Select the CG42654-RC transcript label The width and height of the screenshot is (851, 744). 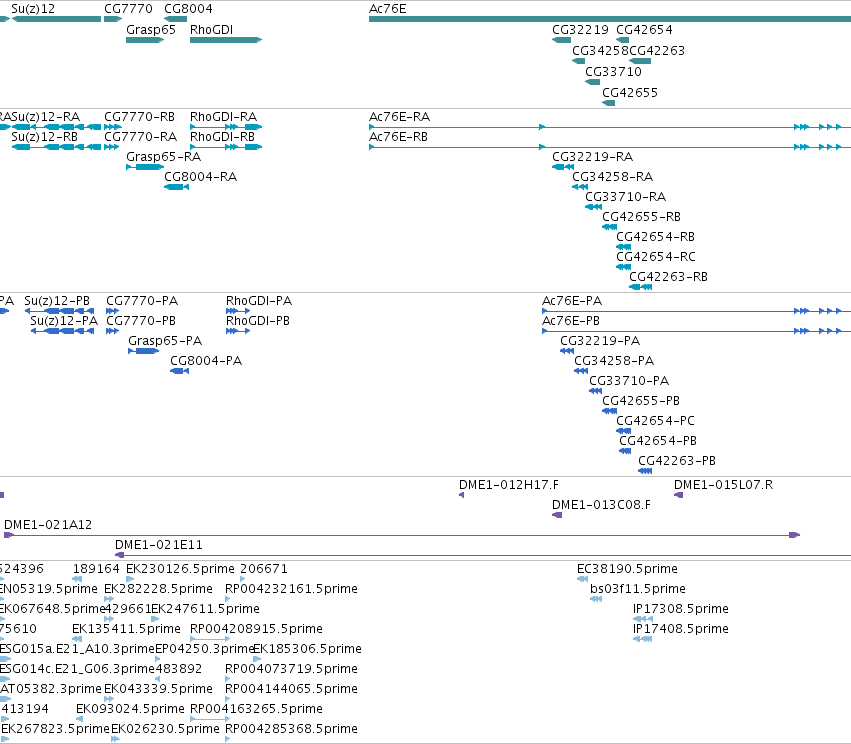(x=656, y=257)
